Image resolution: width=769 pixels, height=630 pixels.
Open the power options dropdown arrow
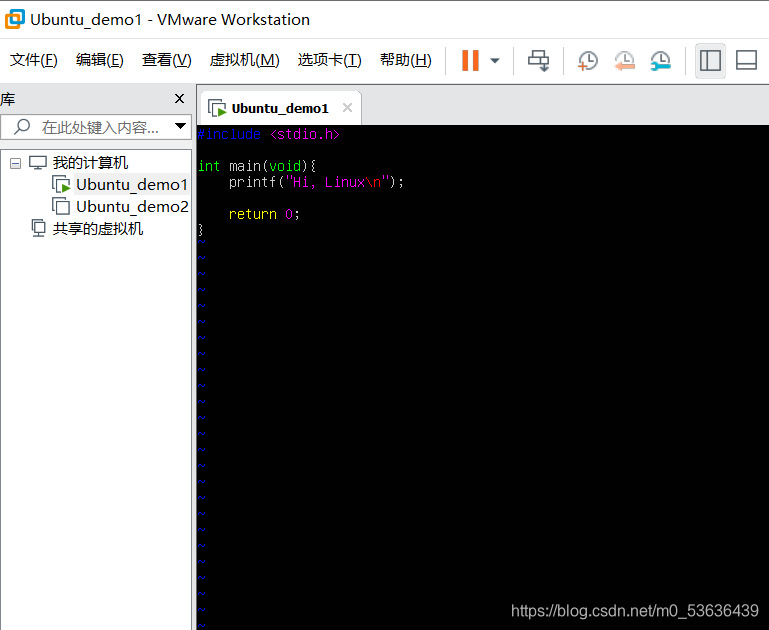coord(495,61)
